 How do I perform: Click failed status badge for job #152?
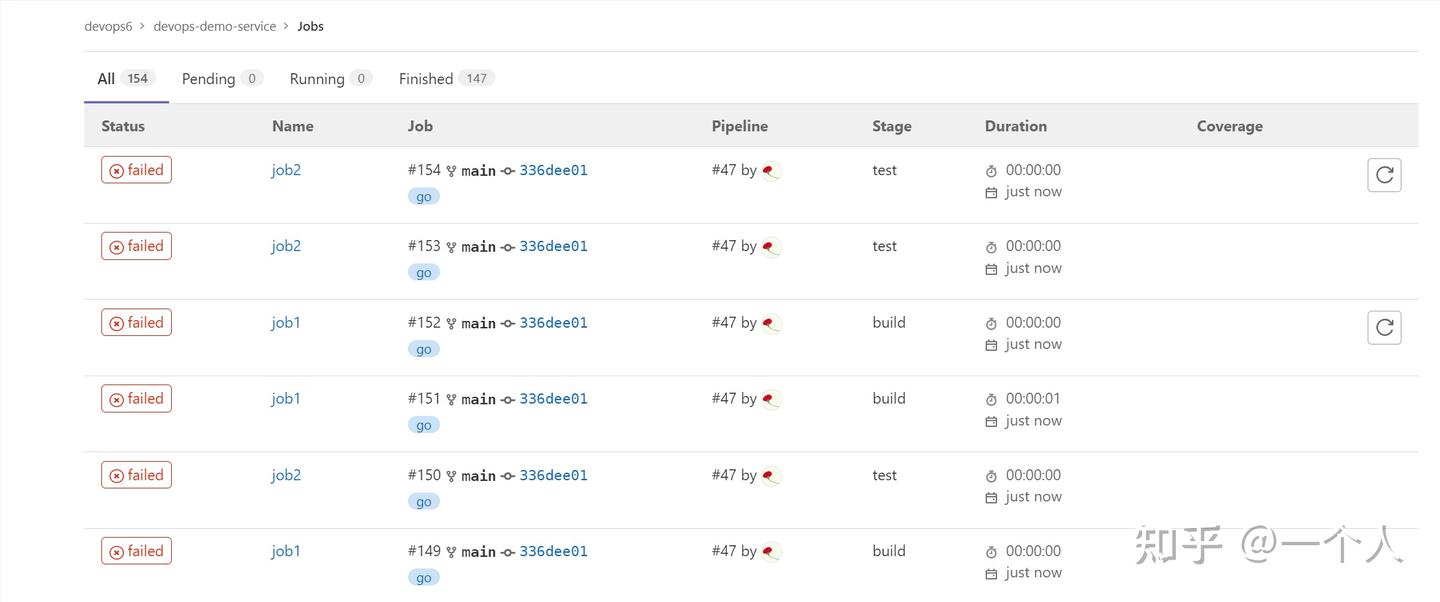point(136,323)
